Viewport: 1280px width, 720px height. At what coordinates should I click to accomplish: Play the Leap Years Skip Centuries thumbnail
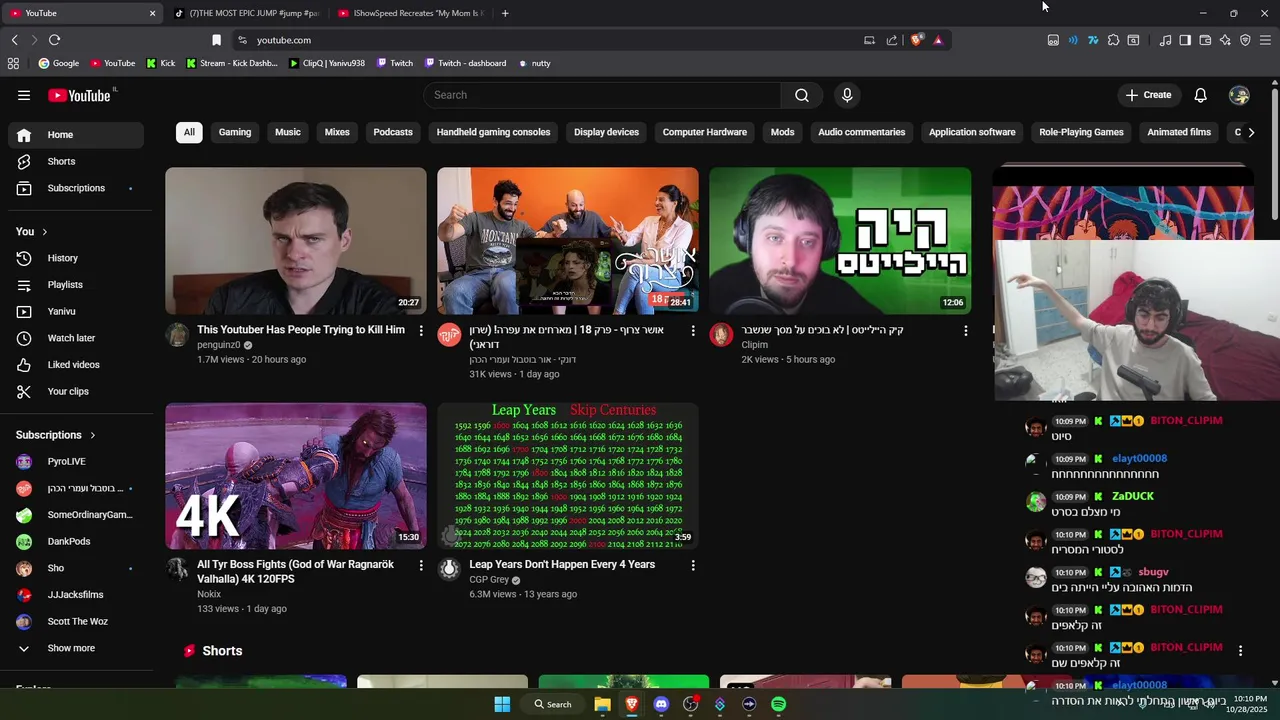pos(568,476)
